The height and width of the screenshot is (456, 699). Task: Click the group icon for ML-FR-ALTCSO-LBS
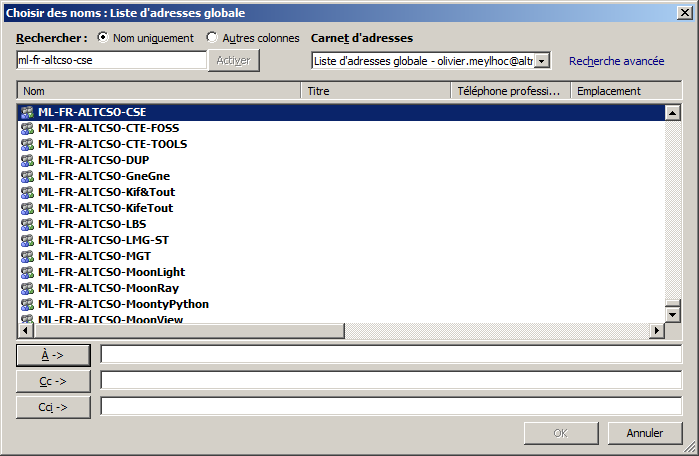click(x=27, y=224)
